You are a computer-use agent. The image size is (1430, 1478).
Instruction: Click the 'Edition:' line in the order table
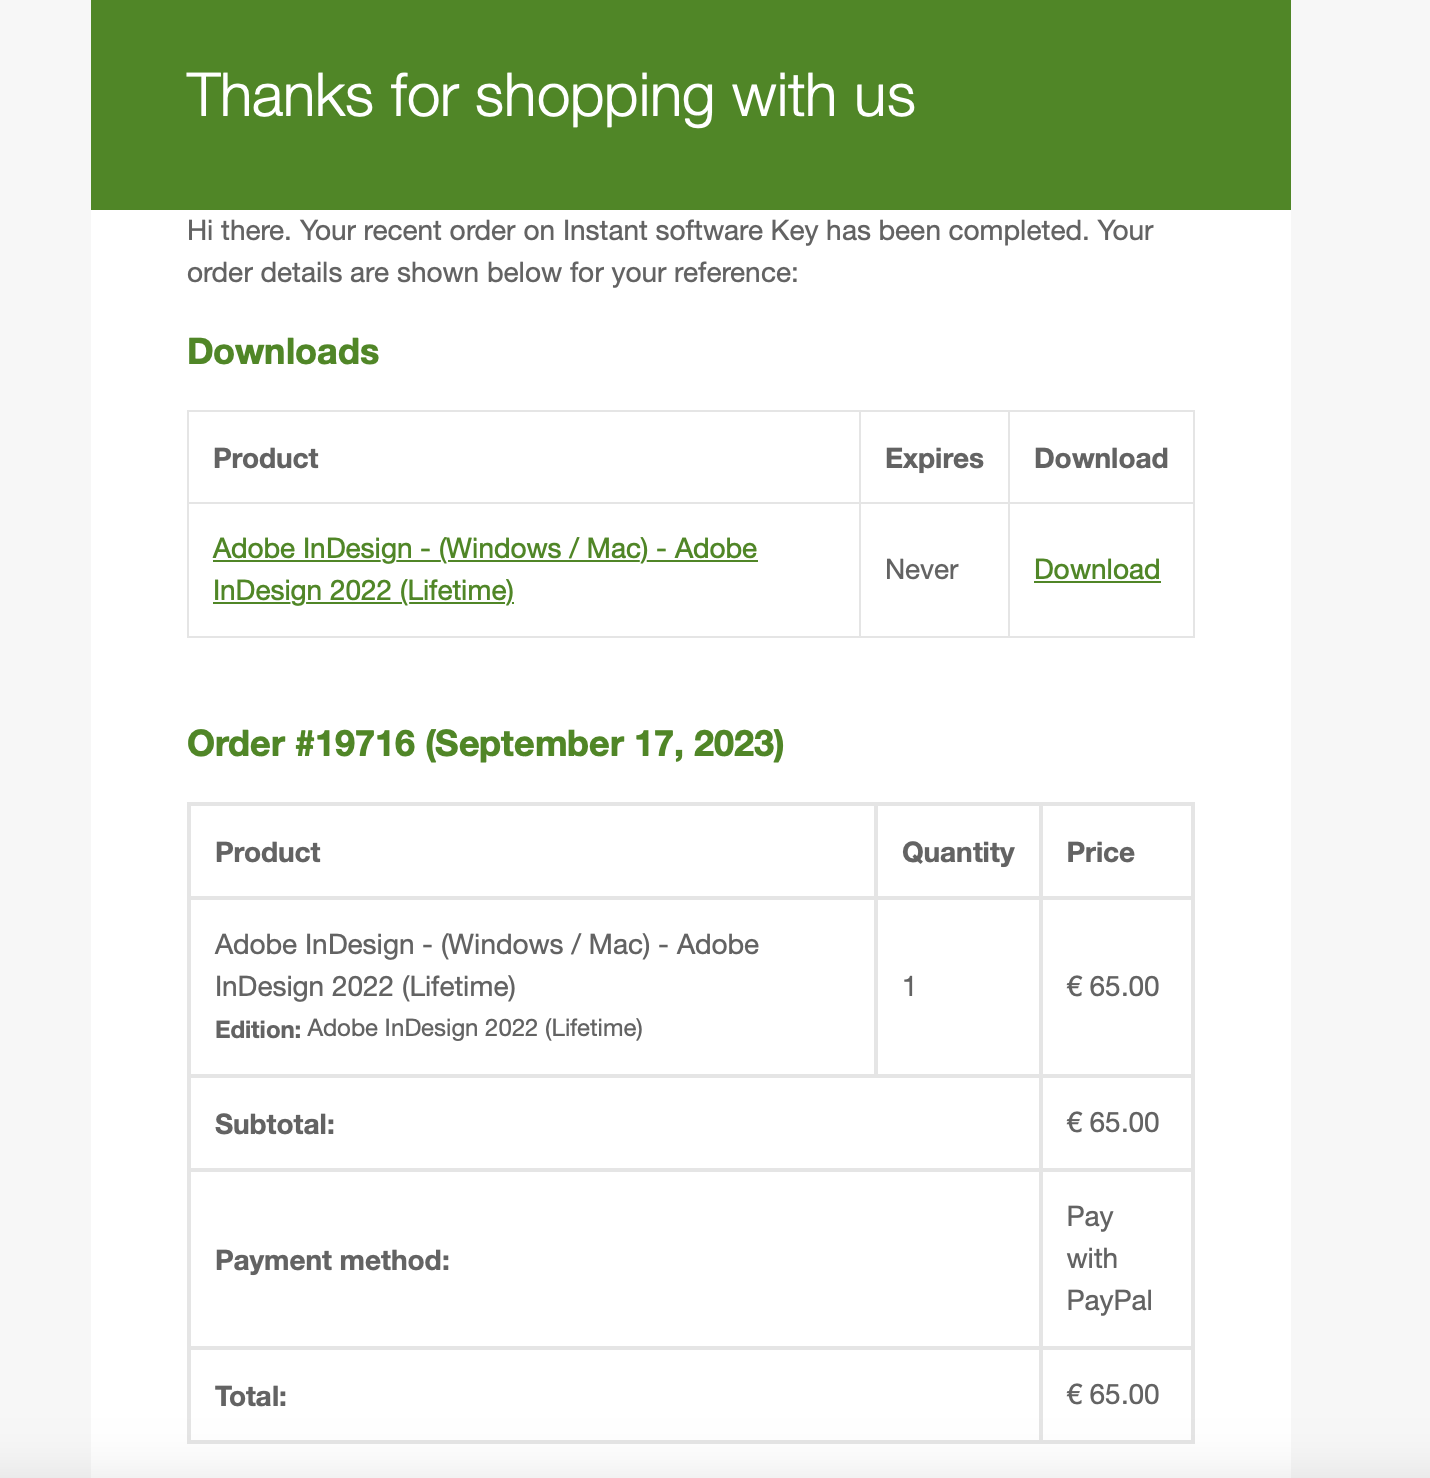pyautogui.click(x=428, y=1028)
